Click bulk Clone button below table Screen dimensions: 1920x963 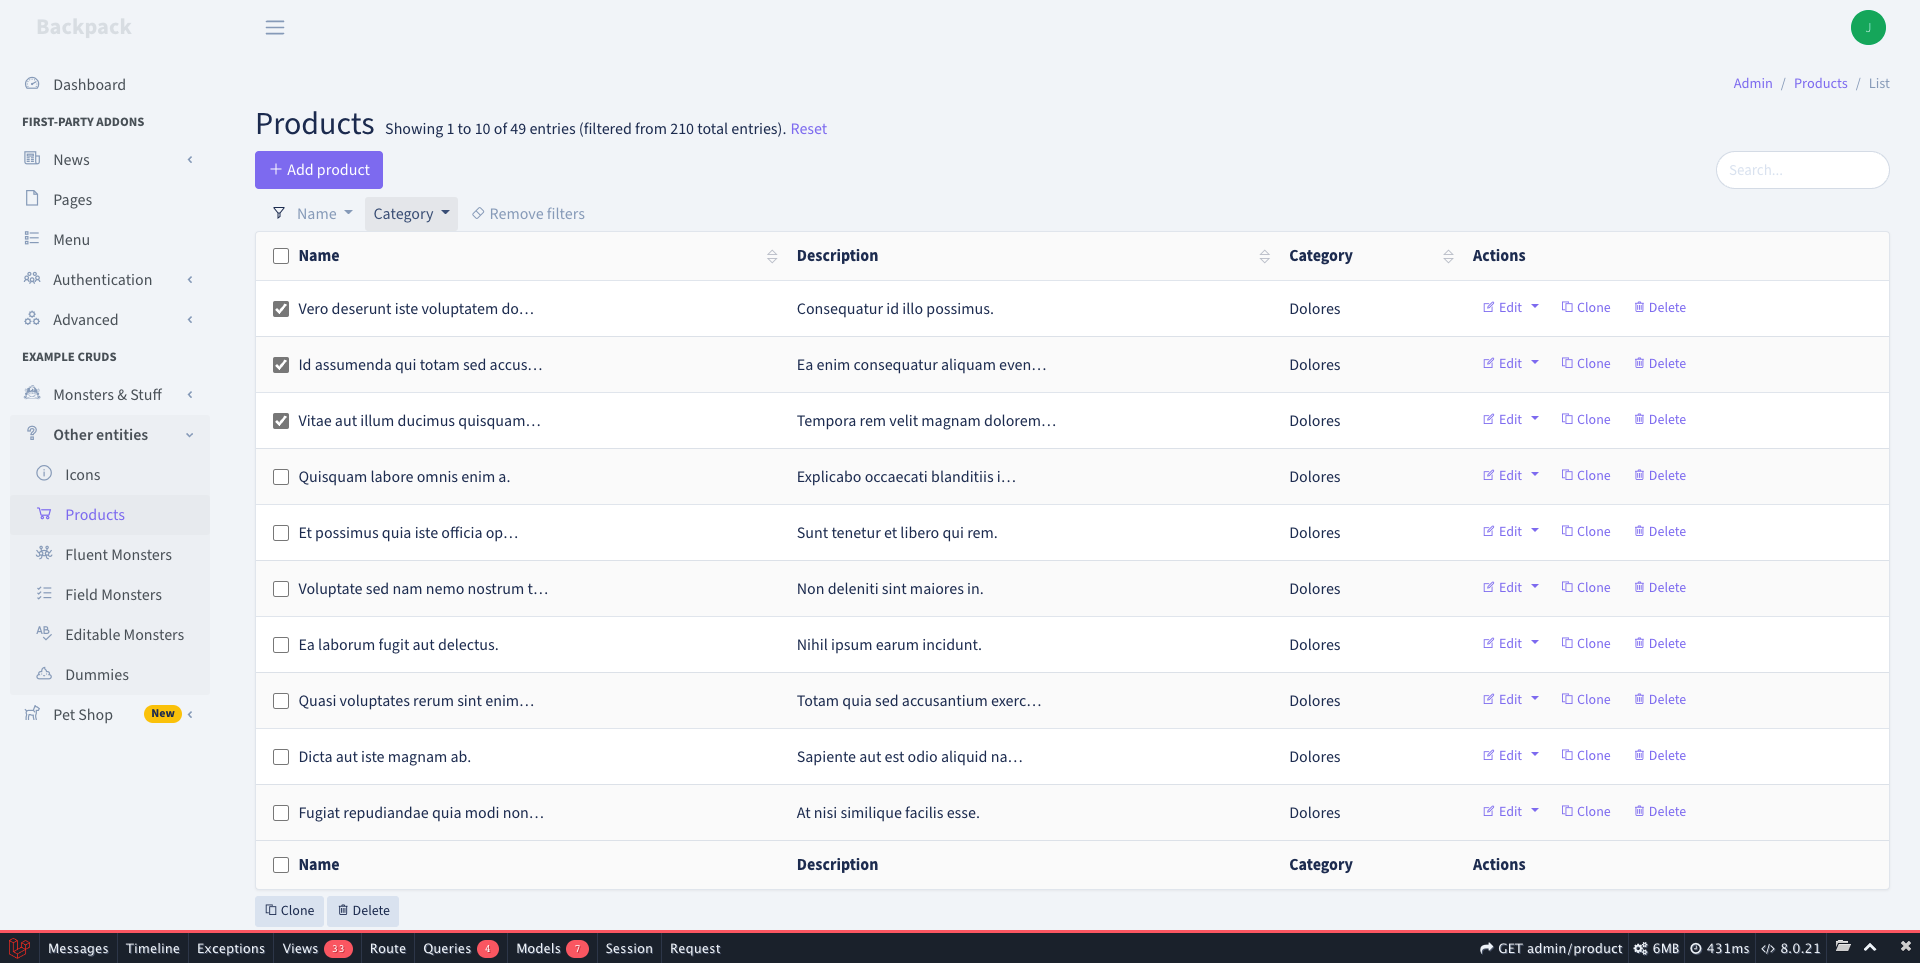[x=290, y=911]
